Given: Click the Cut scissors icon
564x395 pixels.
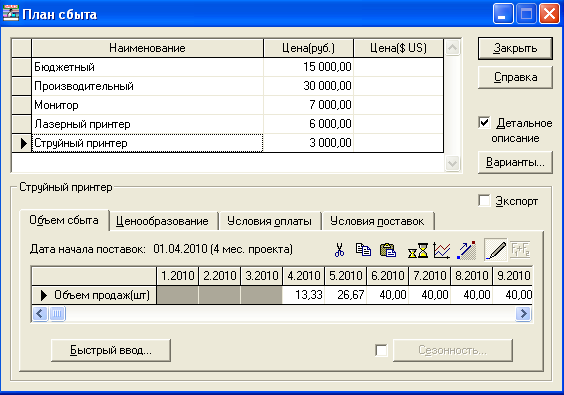Looking at the screenshot, I should pyautogui.click(x=339, y=250).
